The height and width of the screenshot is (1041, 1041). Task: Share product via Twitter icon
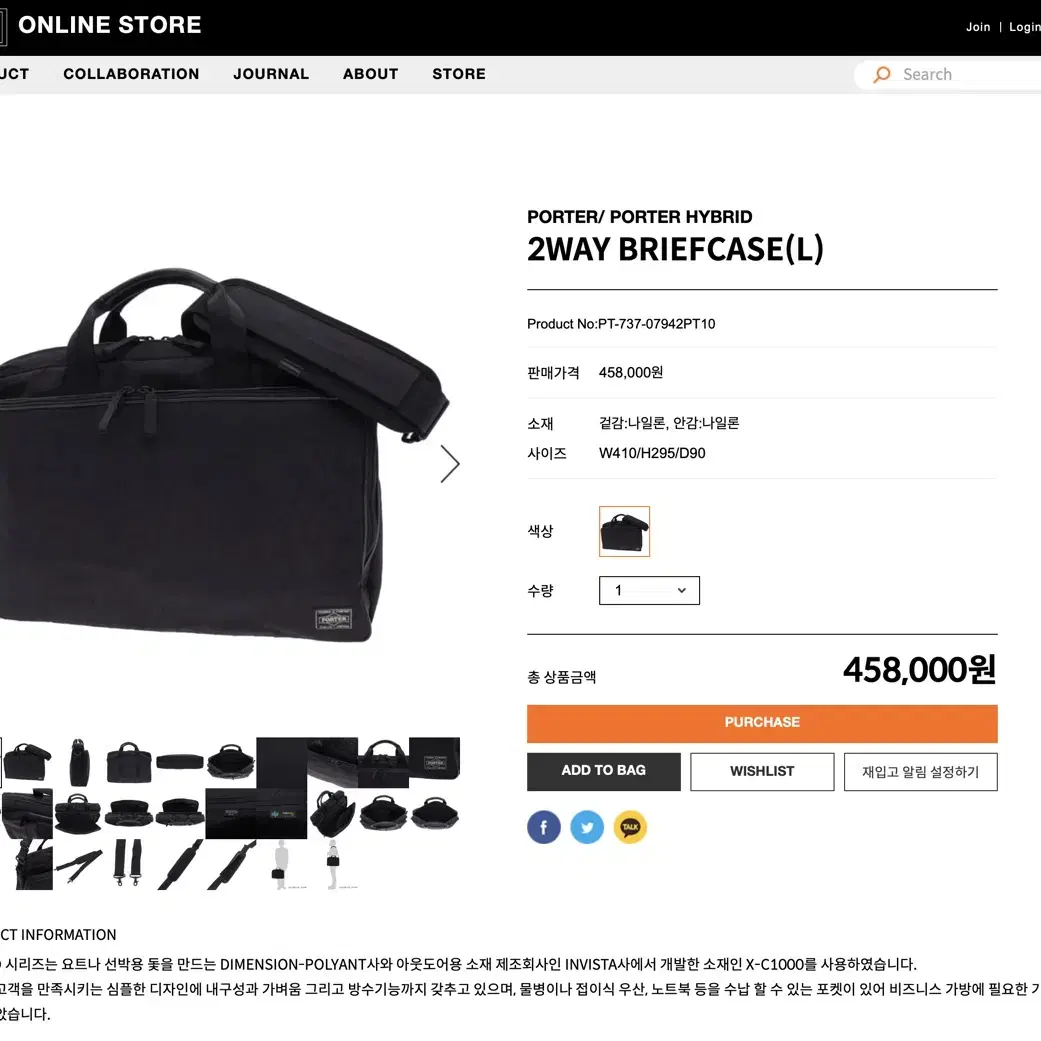click(587, 827)
